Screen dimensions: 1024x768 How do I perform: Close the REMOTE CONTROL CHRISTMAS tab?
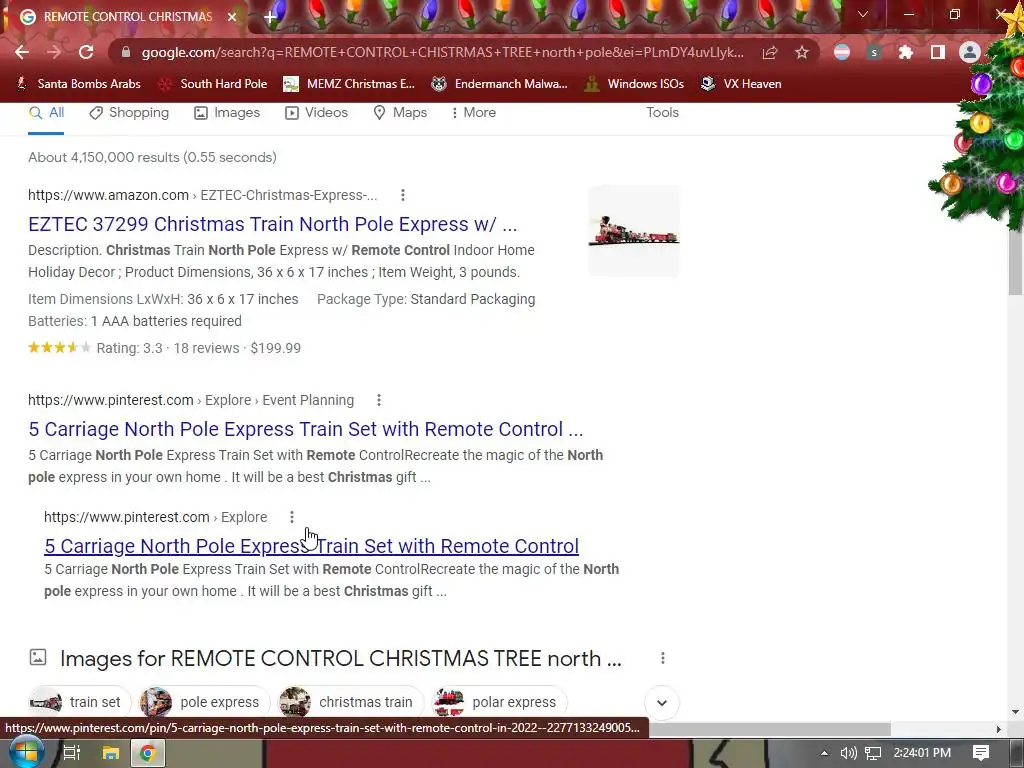coord(232,17)
